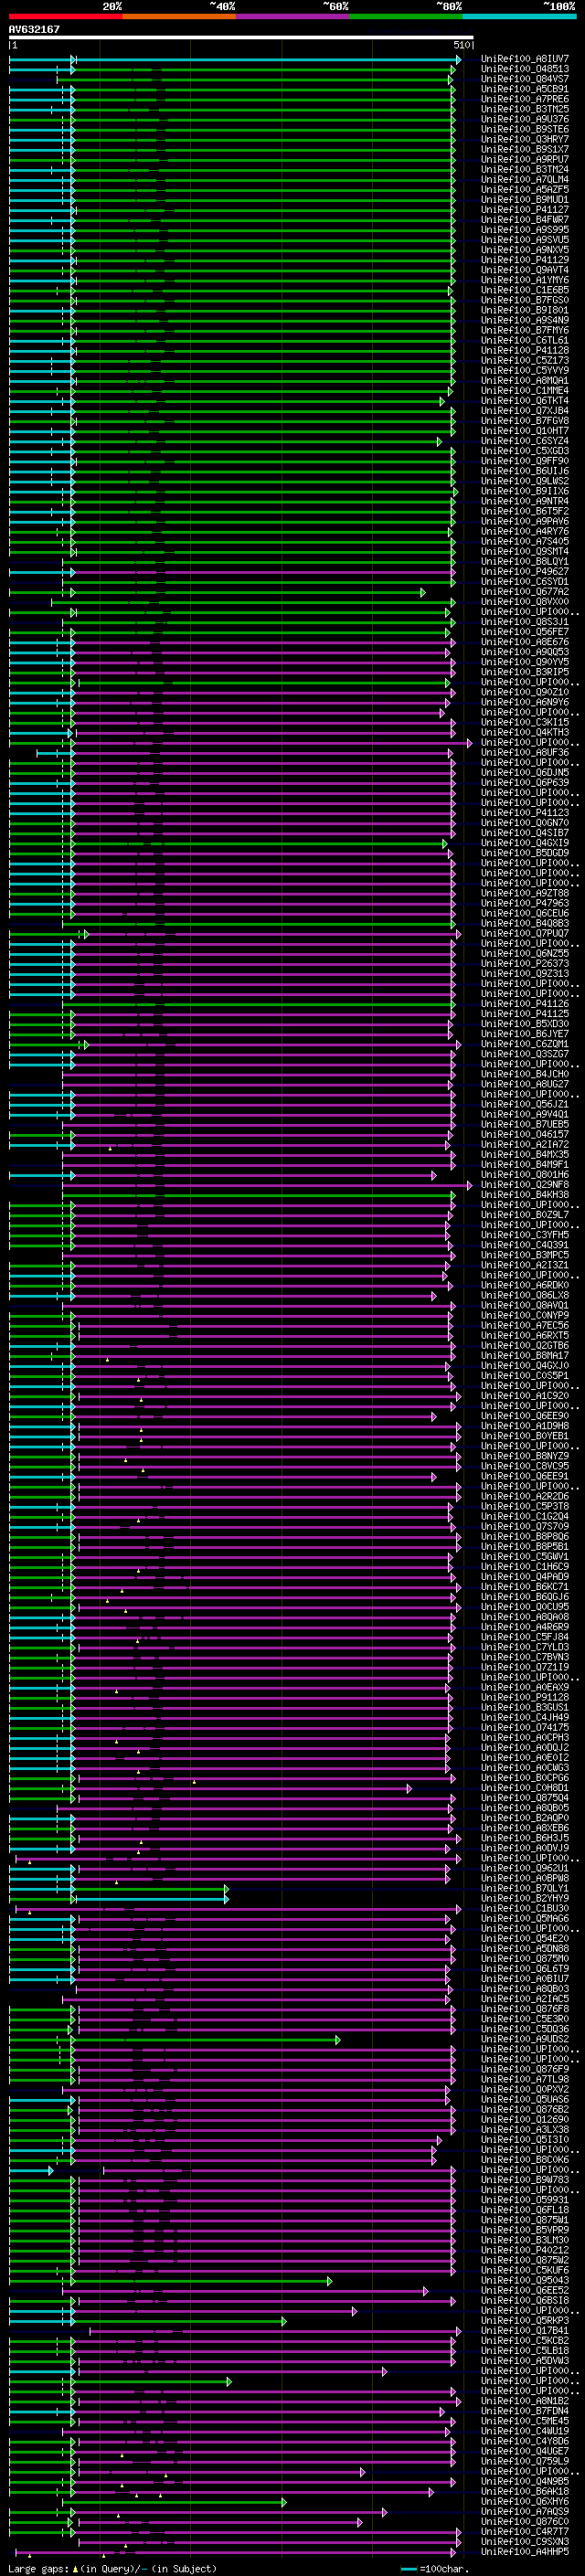Image resolution: width=585 pixels, height=2576 pixels.
Task: Select the UniRef100_A6RDK0 label
Action: pyautogui.click(x=524, y=1285)
